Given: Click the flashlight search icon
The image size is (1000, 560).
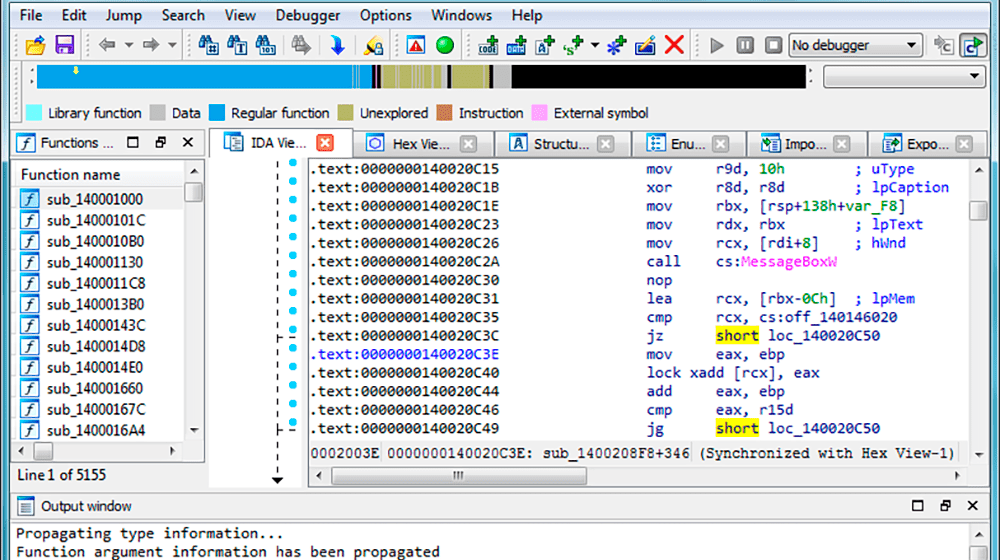Looking at the screenshot, I should coord(373,45).
